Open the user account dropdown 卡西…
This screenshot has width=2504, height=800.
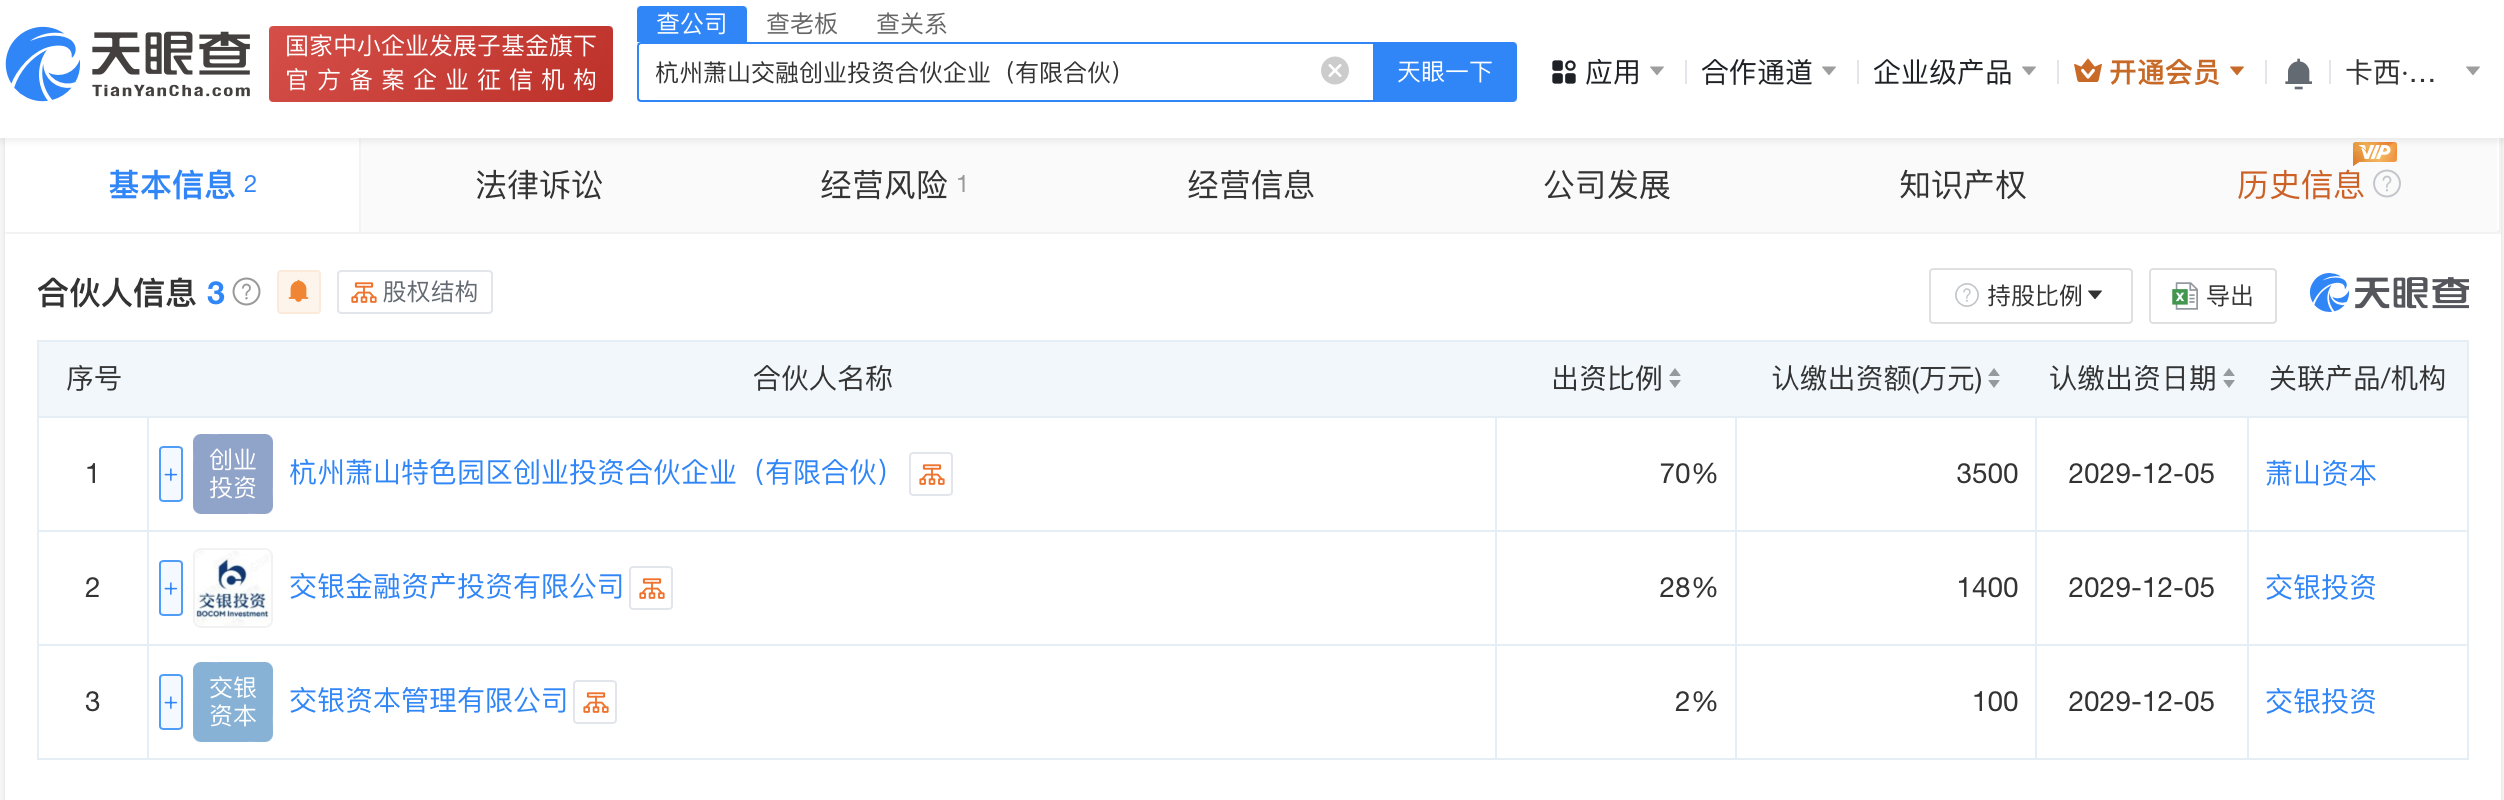2412,72
